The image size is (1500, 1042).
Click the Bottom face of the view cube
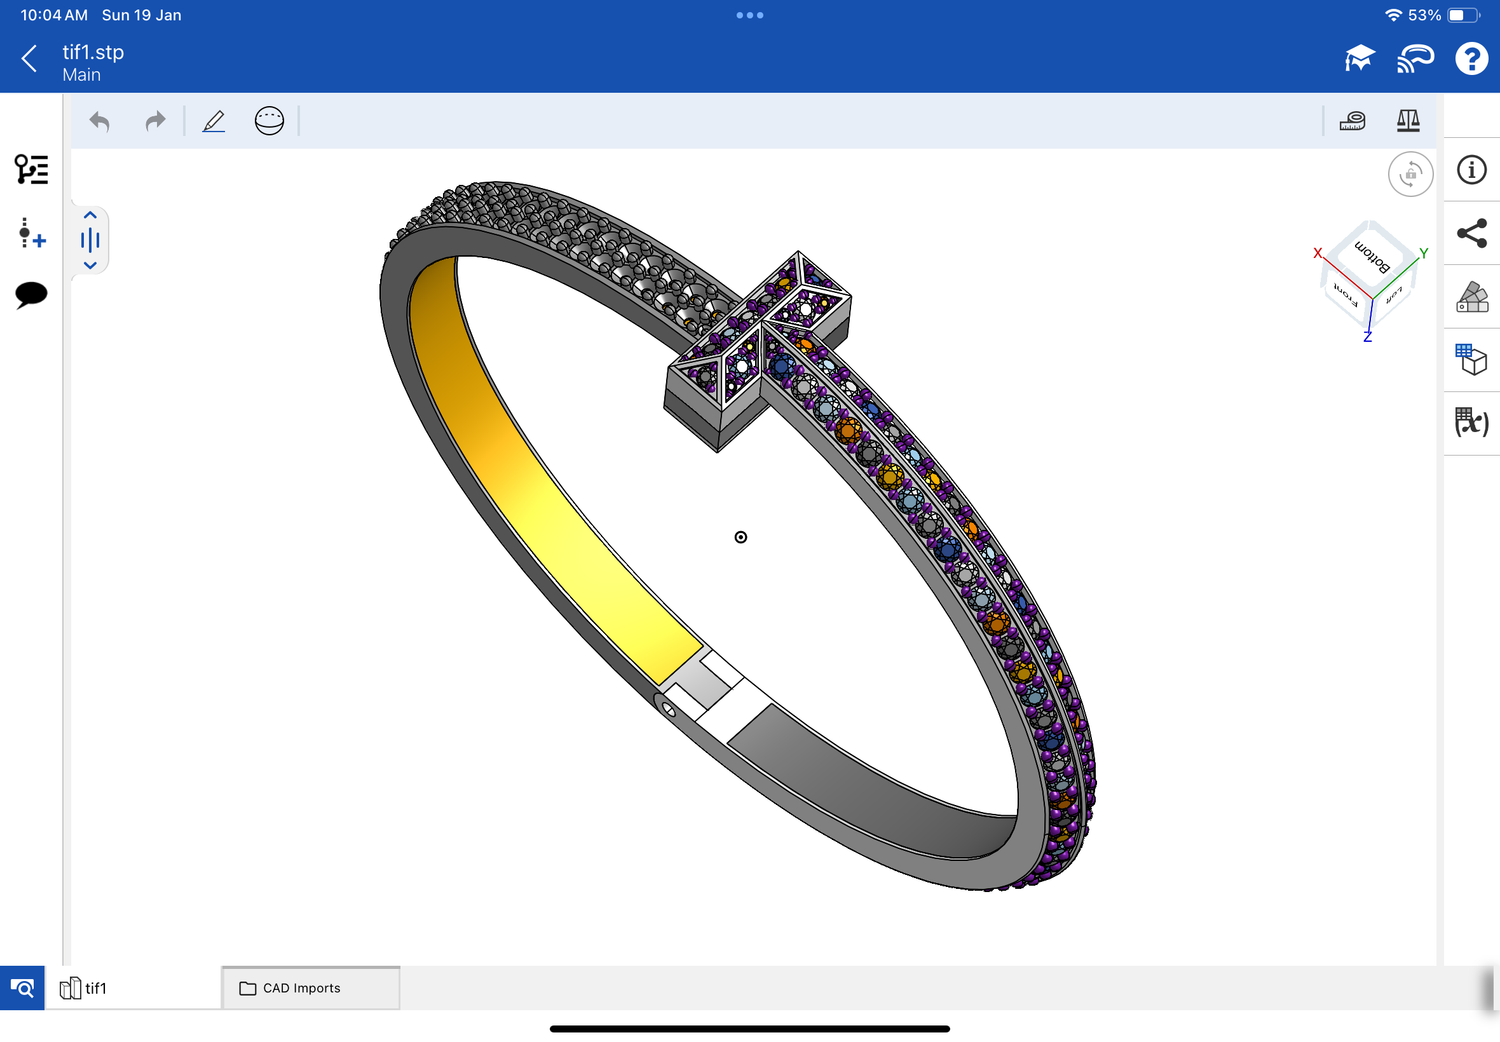pyautogui.click(x=1372, y=256)
